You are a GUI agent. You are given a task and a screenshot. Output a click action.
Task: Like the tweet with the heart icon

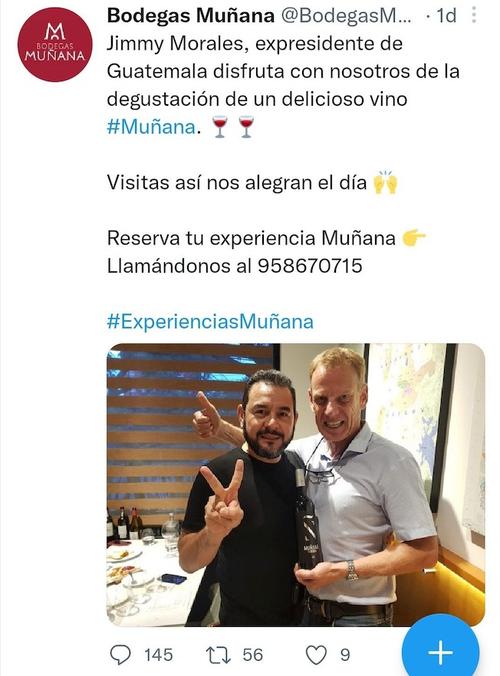(x=316, y=655)
